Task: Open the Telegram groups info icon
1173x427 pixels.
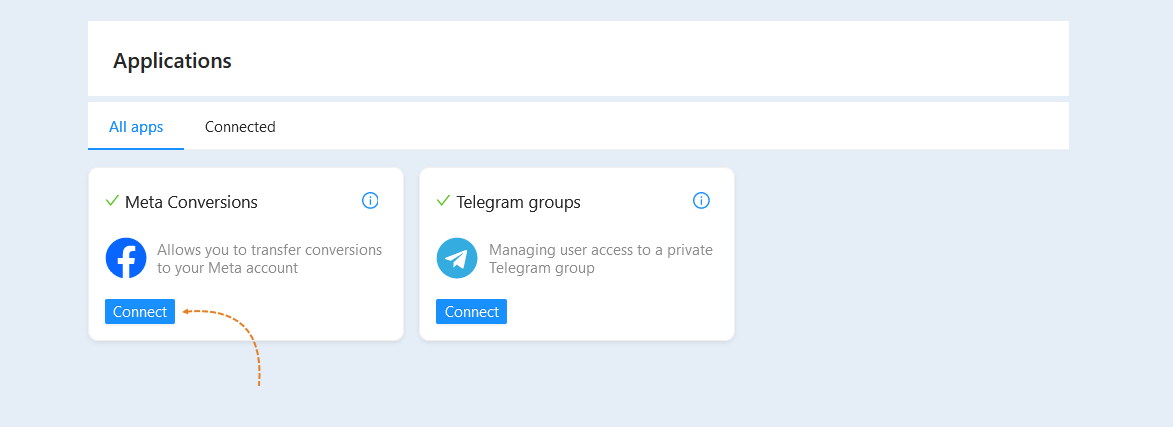Action: (x=701, y=200)
